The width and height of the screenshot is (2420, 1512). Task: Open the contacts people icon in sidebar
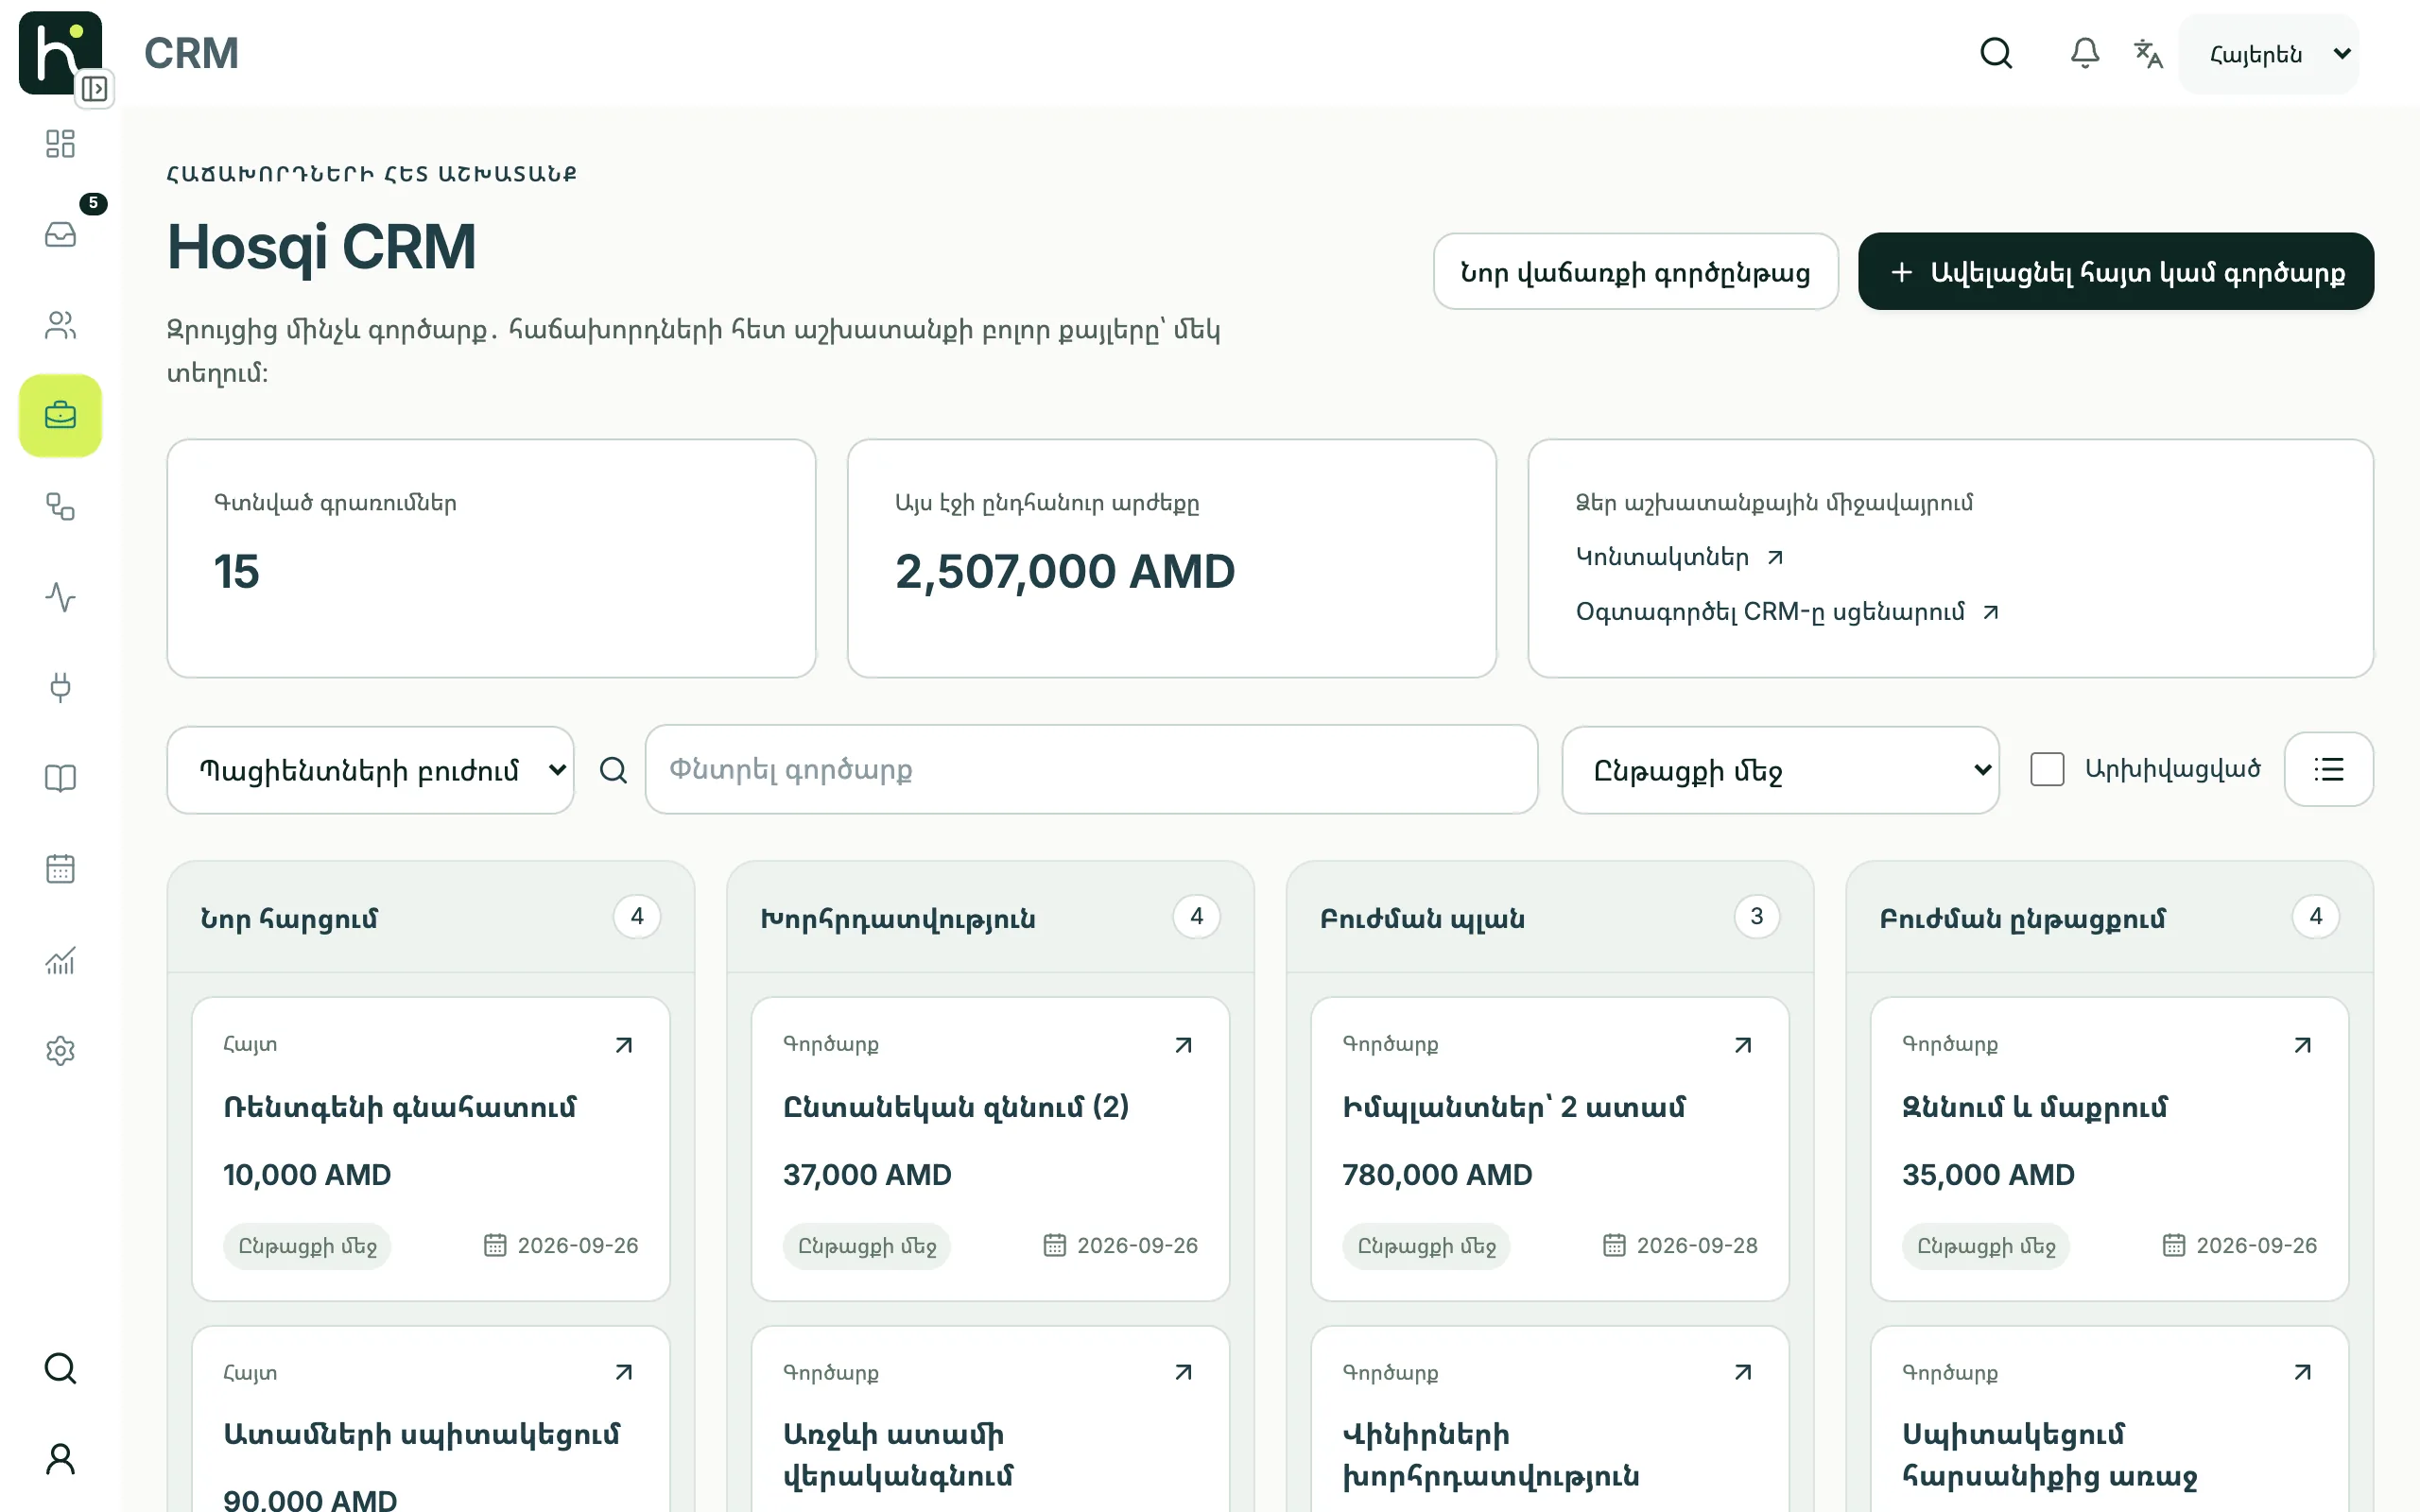(x=60, y=325)
